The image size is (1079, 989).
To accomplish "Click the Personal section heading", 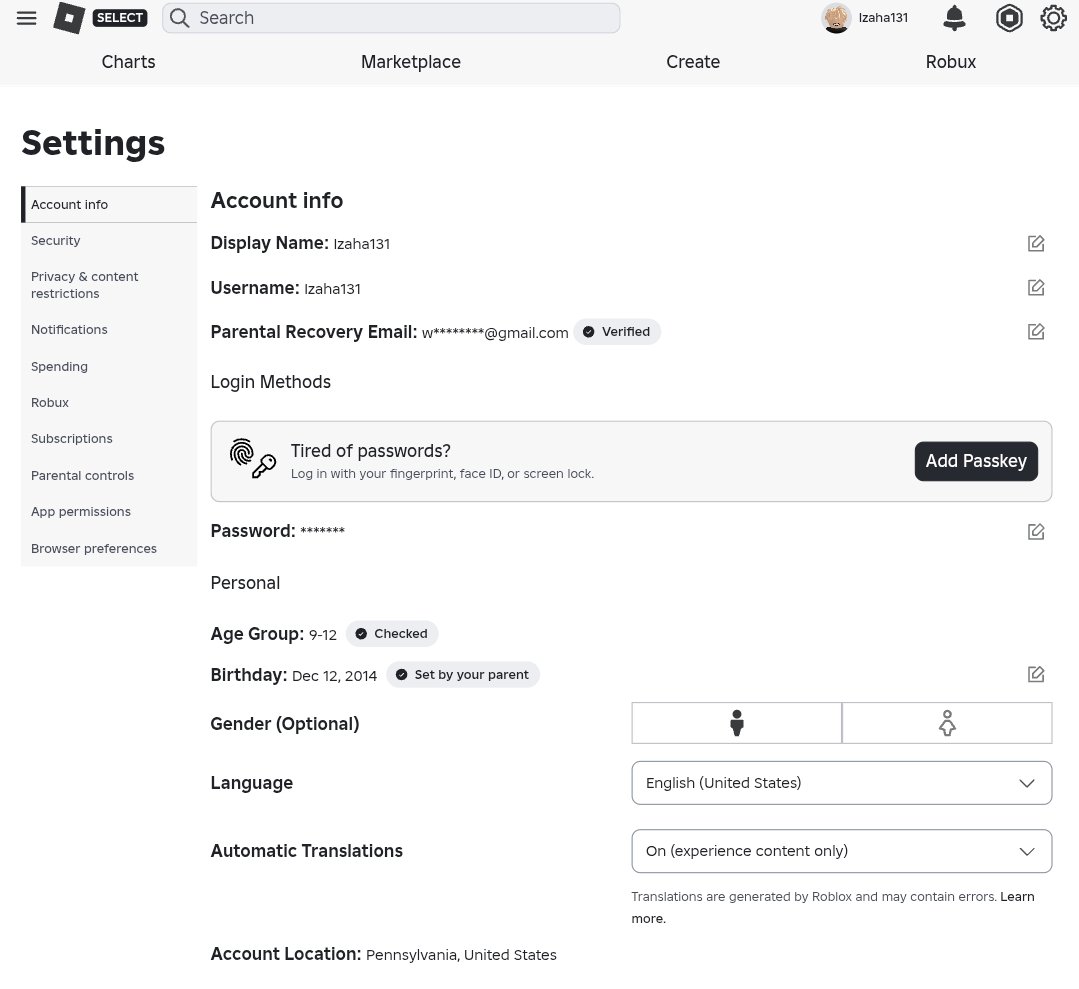I will [x=245, y=583].
